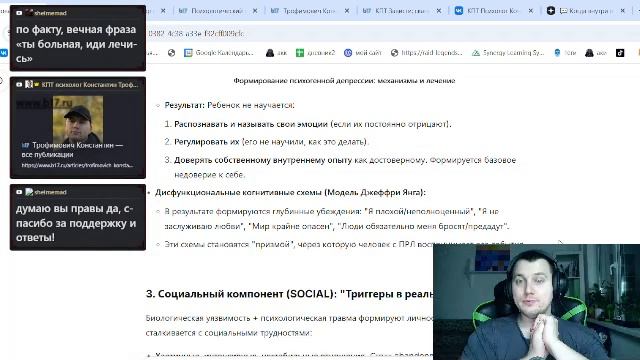640x360 pixels.
Task: Switch to the 'Психологический' b17 browser tab
Action: click(x=216, y=11)
